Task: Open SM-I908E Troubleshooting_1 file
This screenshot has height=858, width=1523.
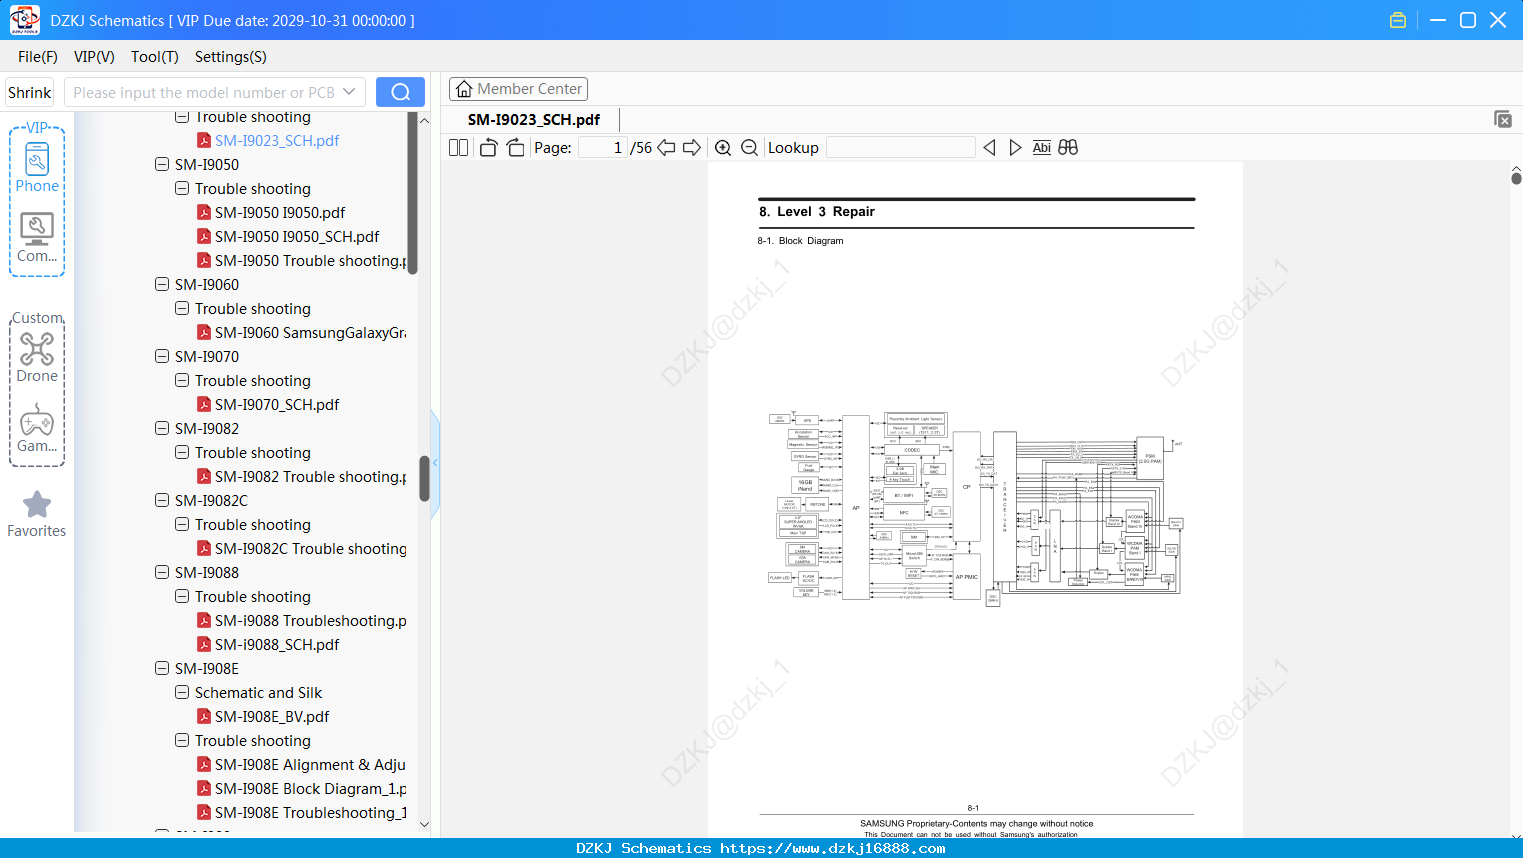Action: tap(311, 813)
